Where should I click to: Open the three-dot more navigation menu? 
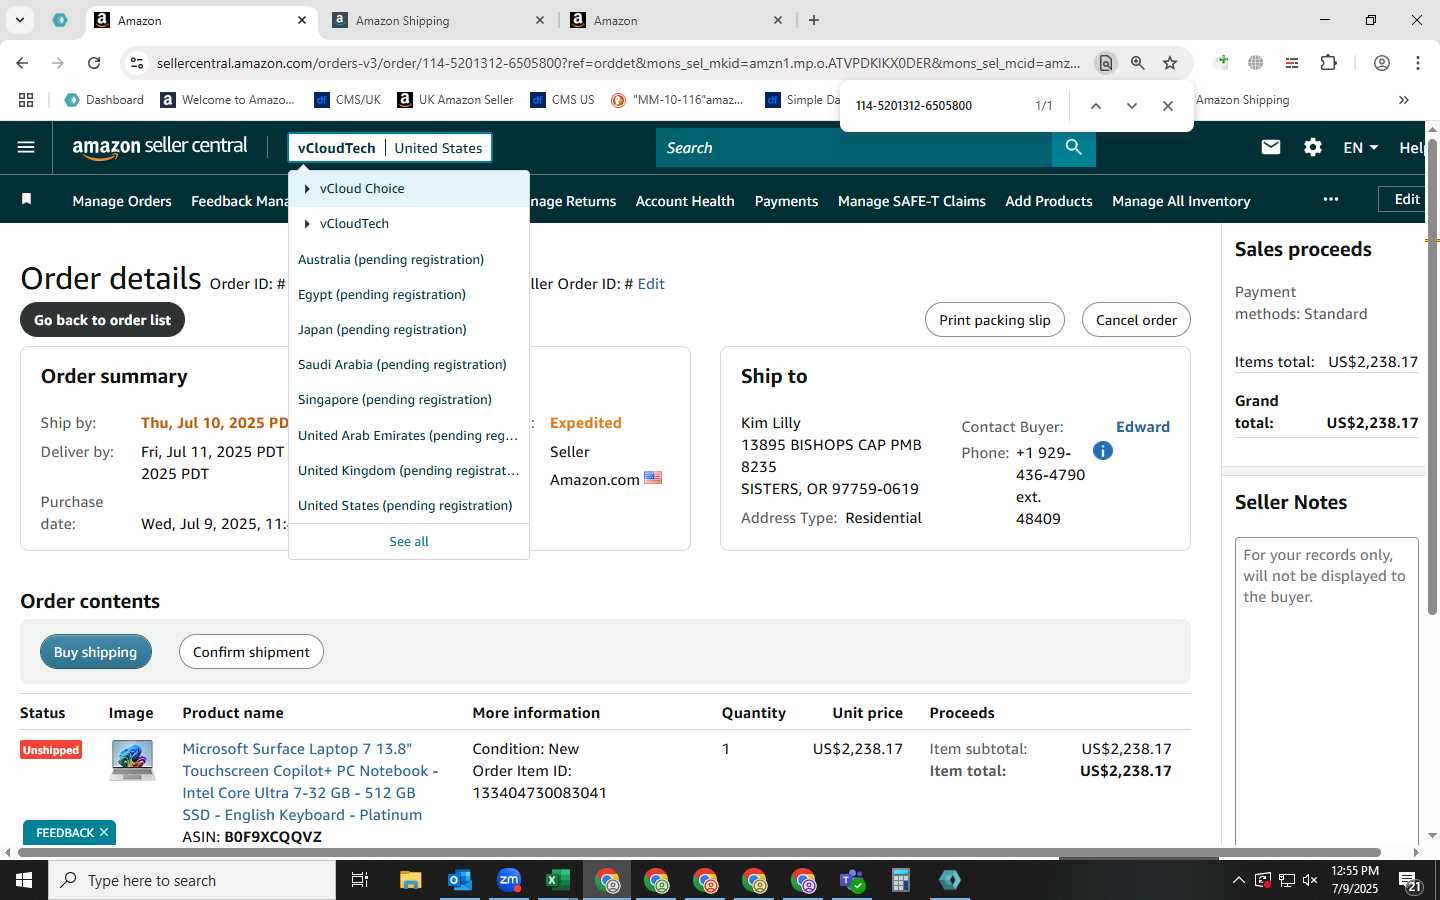point(1330,199)
